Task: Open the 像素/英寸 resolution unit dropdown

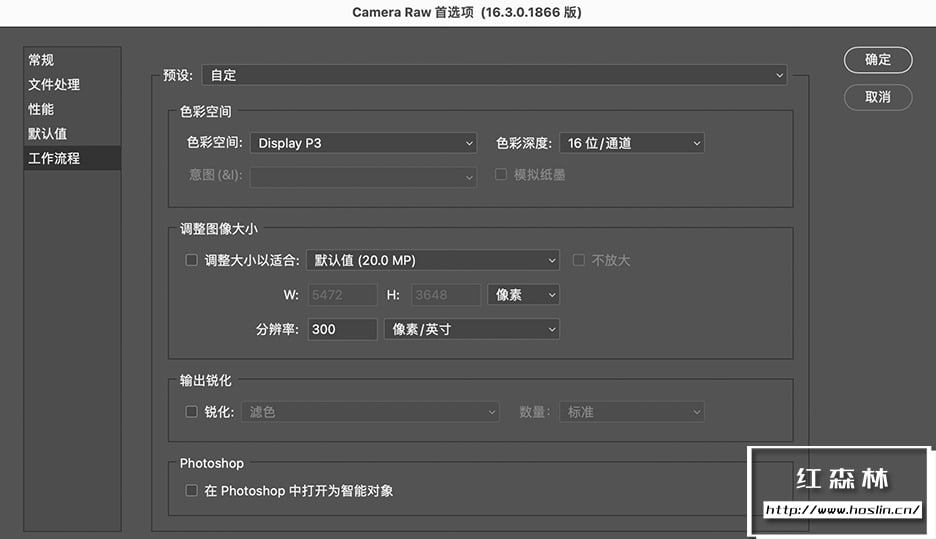Action: (471, 329)
